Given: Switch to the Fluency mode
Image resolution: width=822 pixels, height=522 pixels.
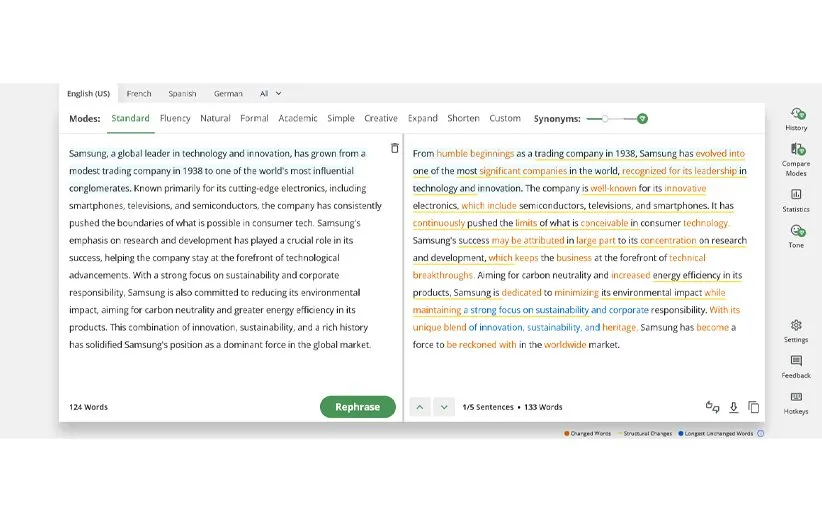Looking at the screenshot, I should [175, 118].
